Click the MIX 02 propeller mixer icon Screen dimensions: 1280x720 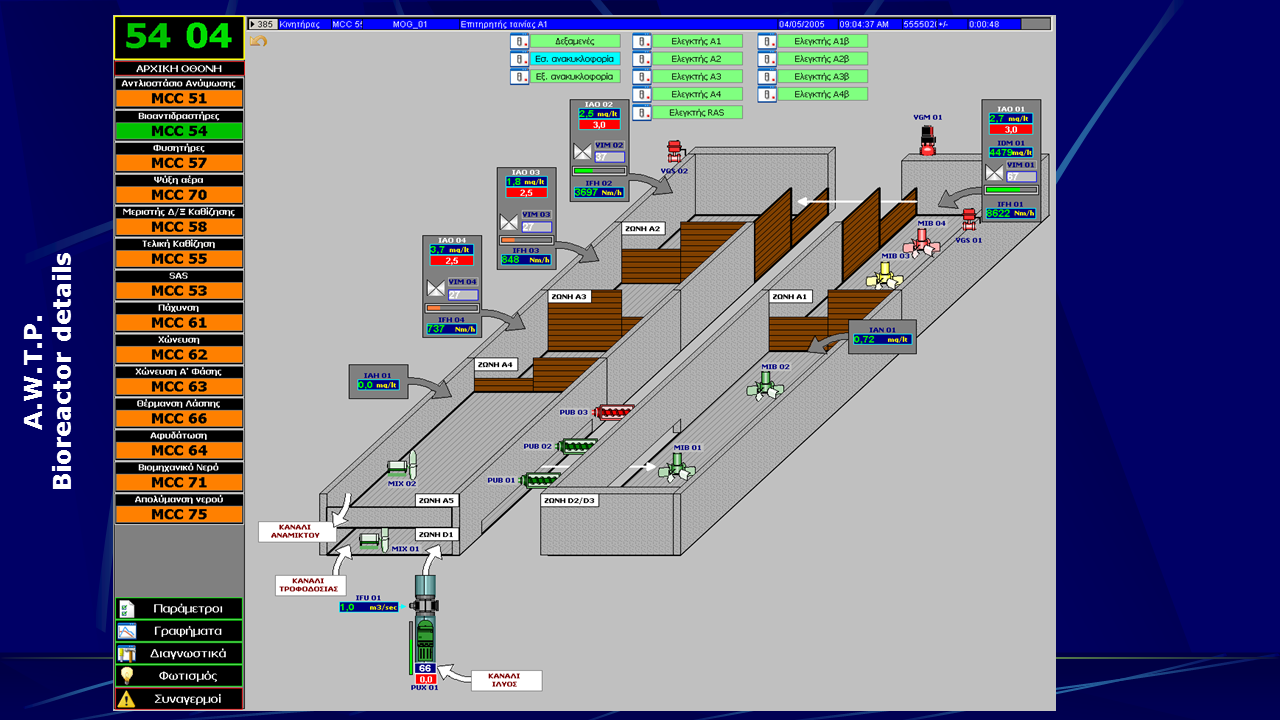pyautogui.click(x=404, y=466)
